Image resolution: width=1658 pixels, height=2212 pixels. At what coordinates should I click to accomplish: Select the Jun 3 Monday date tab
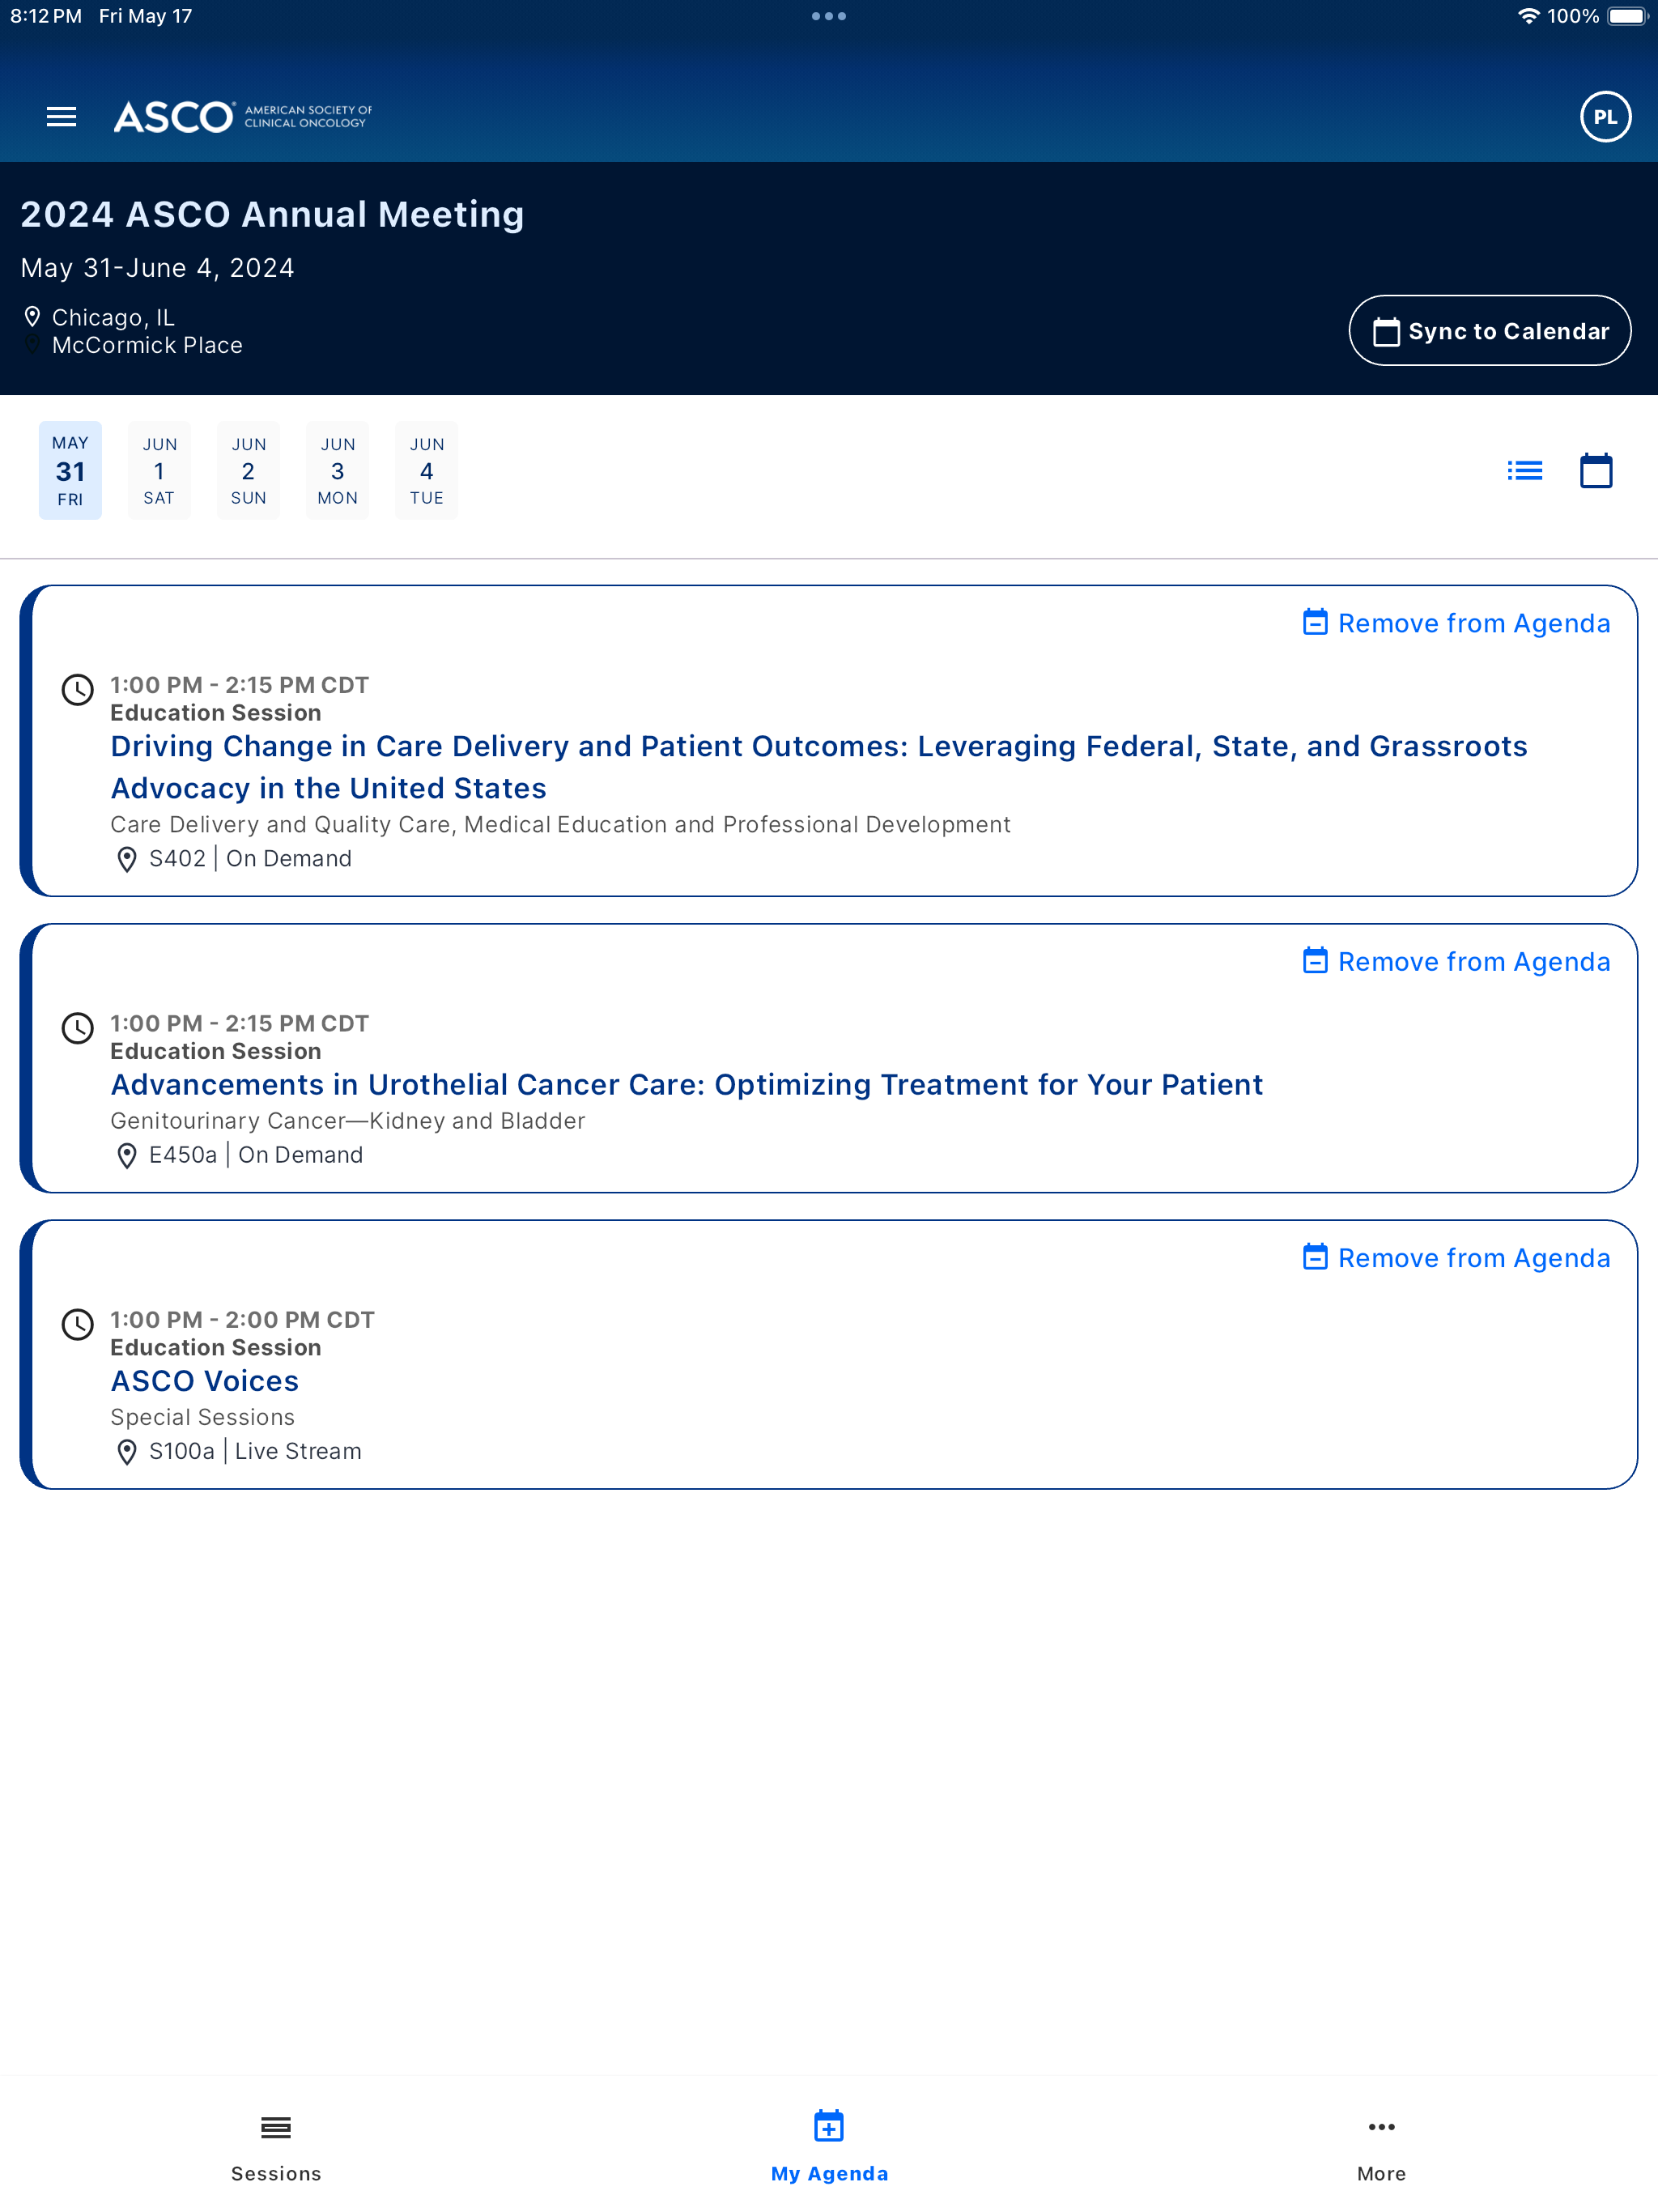click(x=337, y=471)
